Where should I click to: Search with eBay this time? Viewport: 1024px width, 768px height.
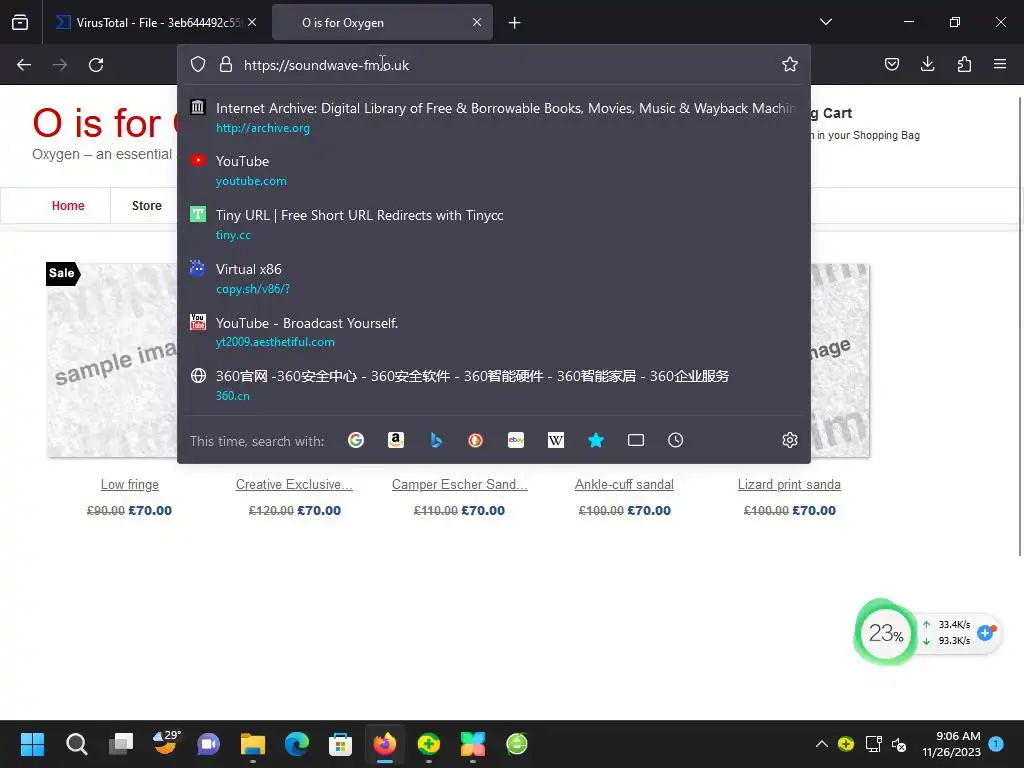point(516,440)
